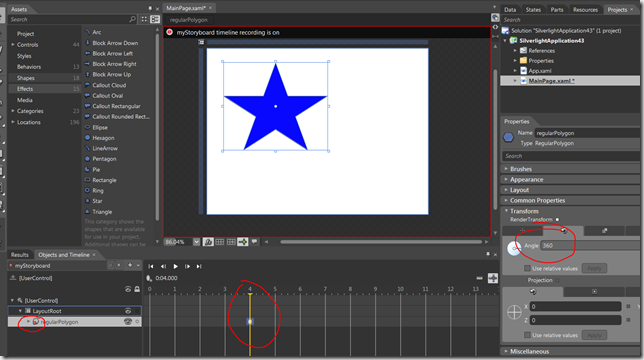Expand the Controls asset category
The height and width of the screenshot is (360, 644).
pyautogui.click(x=13, y=44)
